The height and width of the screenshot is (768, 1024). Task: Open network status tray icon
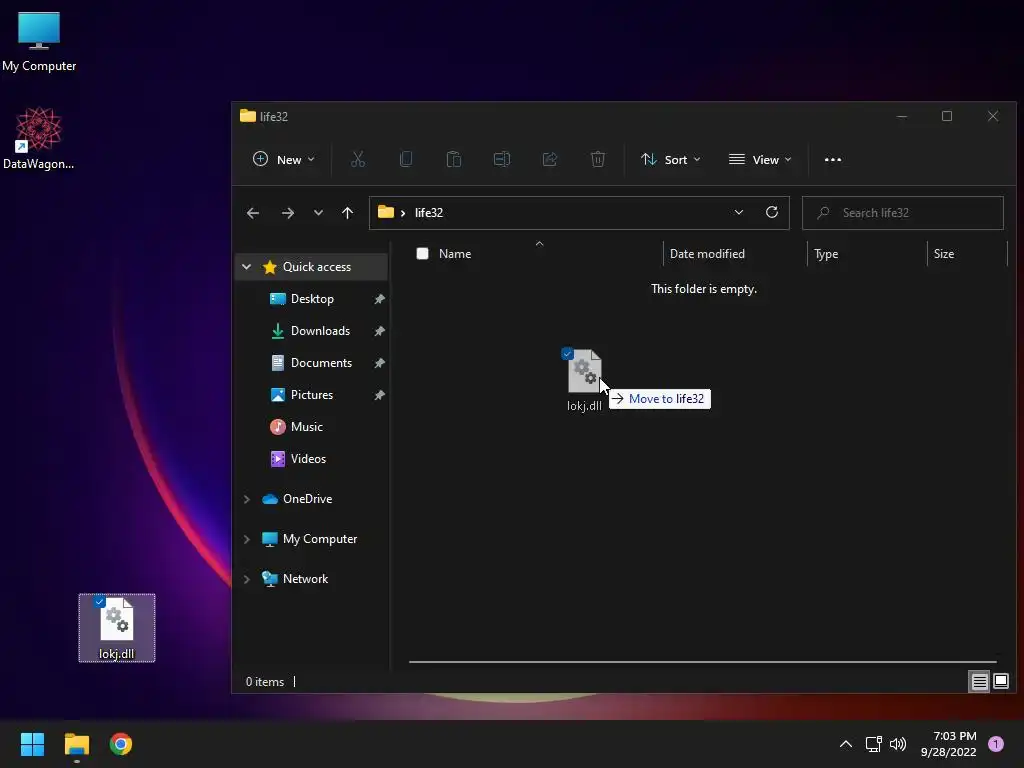[873, 744]
